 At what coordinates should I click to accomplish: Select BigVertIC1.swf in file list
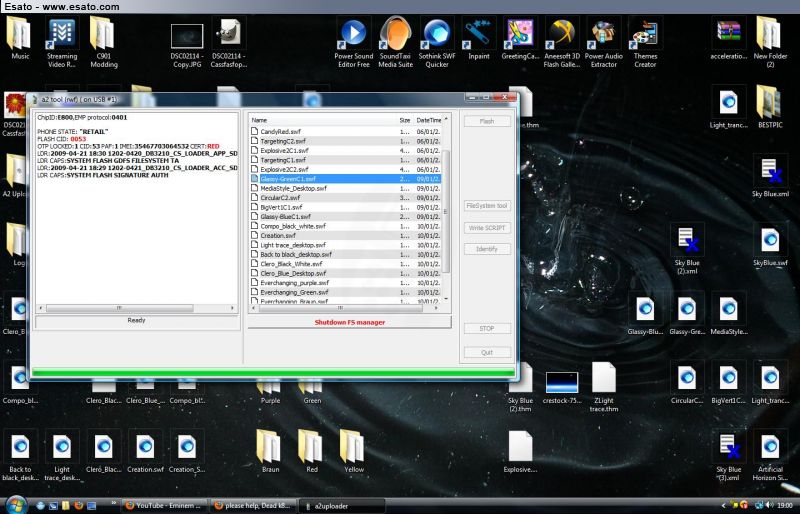345,207
